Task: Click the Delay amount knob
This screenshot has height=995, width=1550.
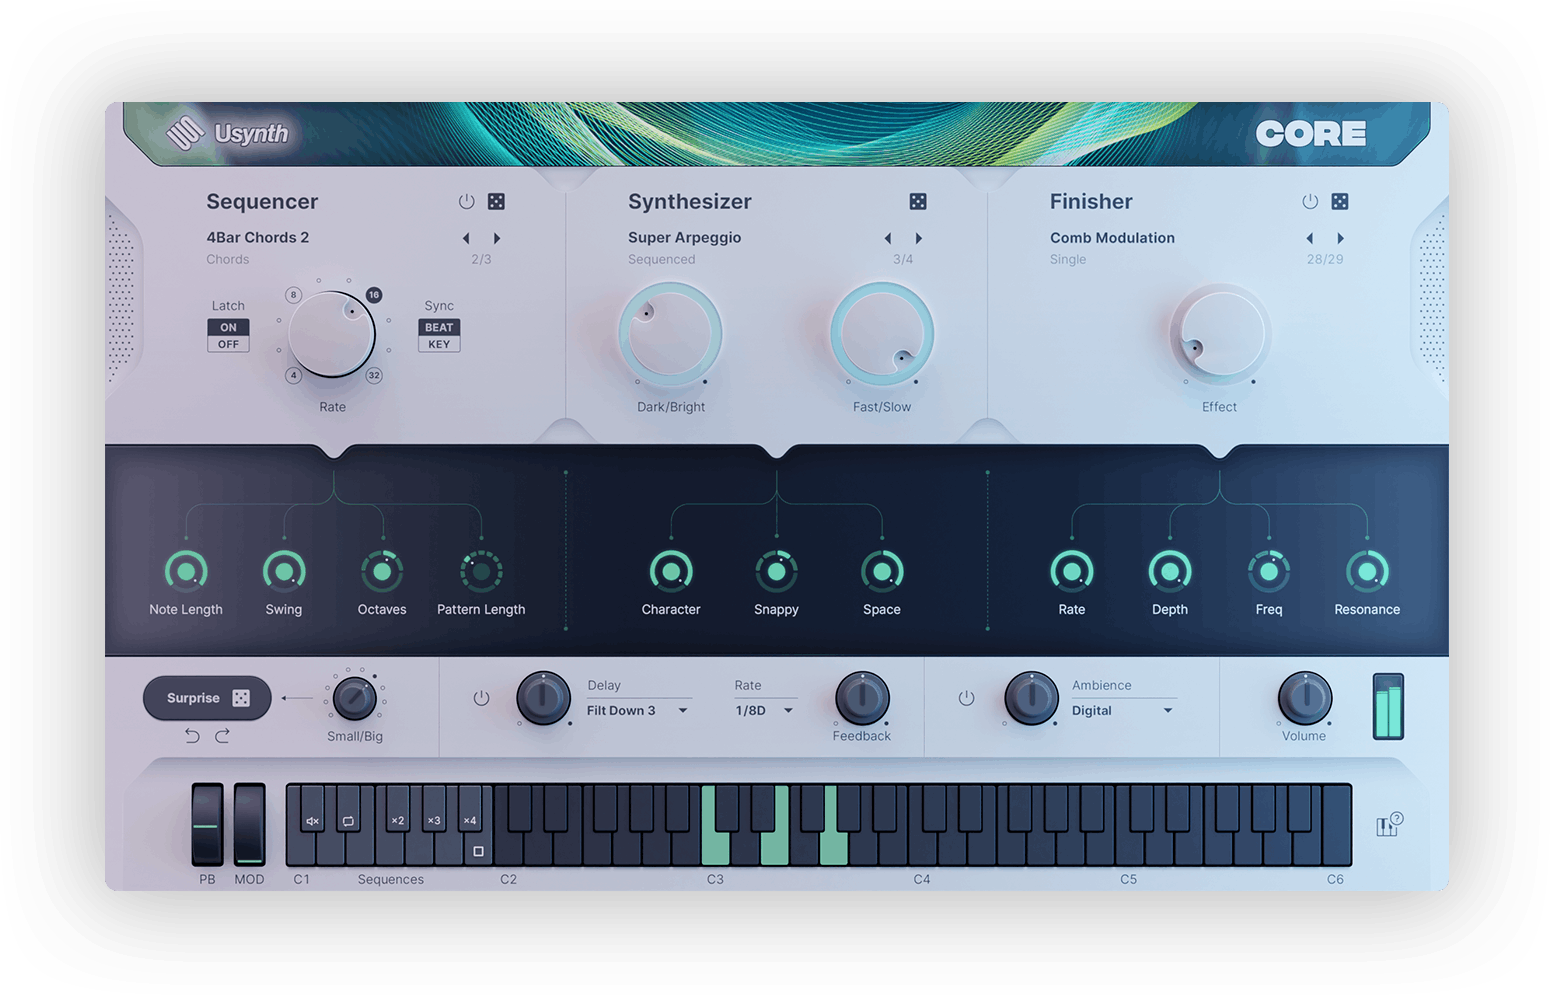Action: 543,698
